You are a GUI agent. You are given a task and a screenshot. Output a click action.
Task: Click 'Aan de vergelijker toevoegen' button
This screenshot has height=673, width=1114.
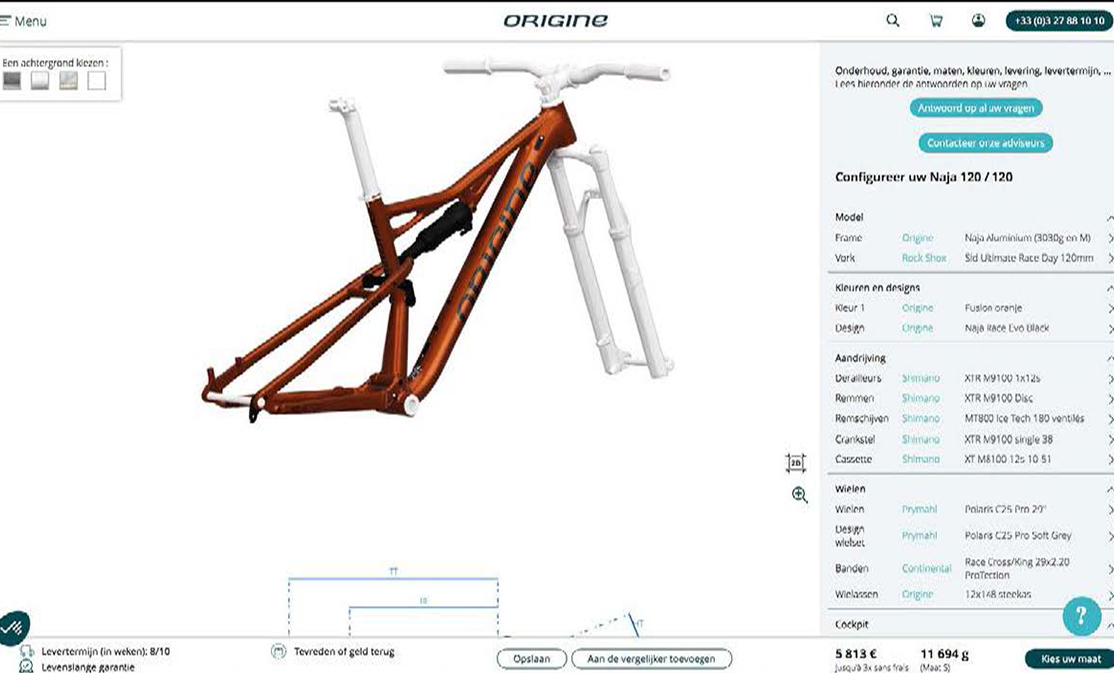coord(651,659)
